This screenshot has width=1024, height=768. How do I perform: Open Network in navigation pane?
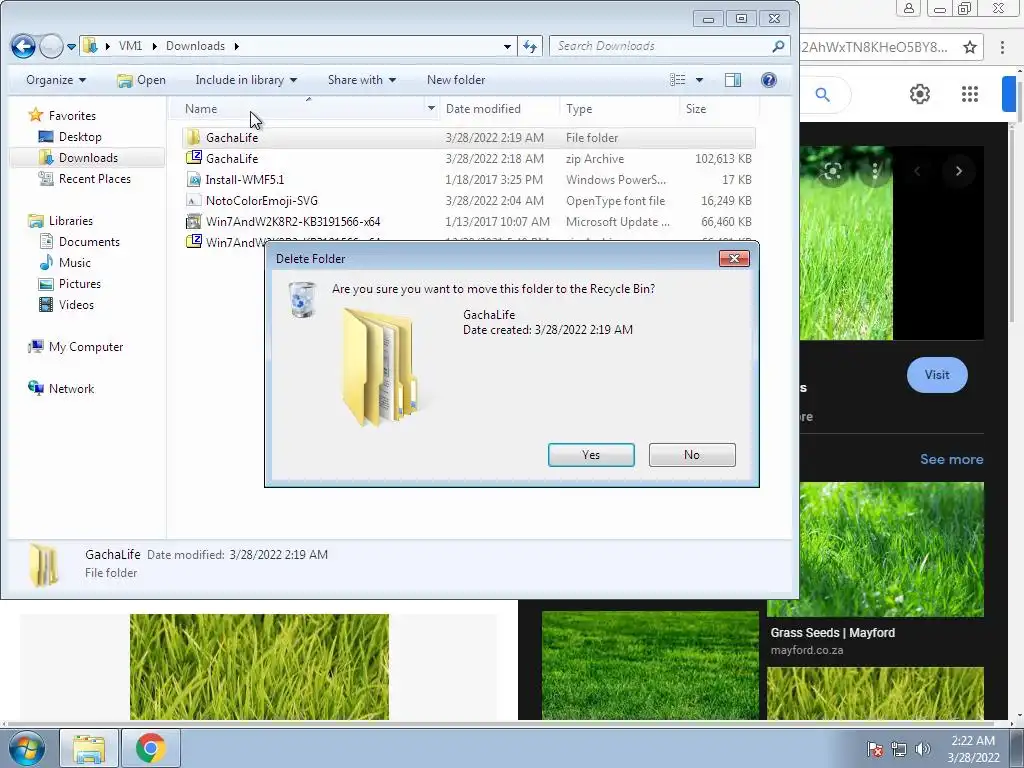(61, 389)
